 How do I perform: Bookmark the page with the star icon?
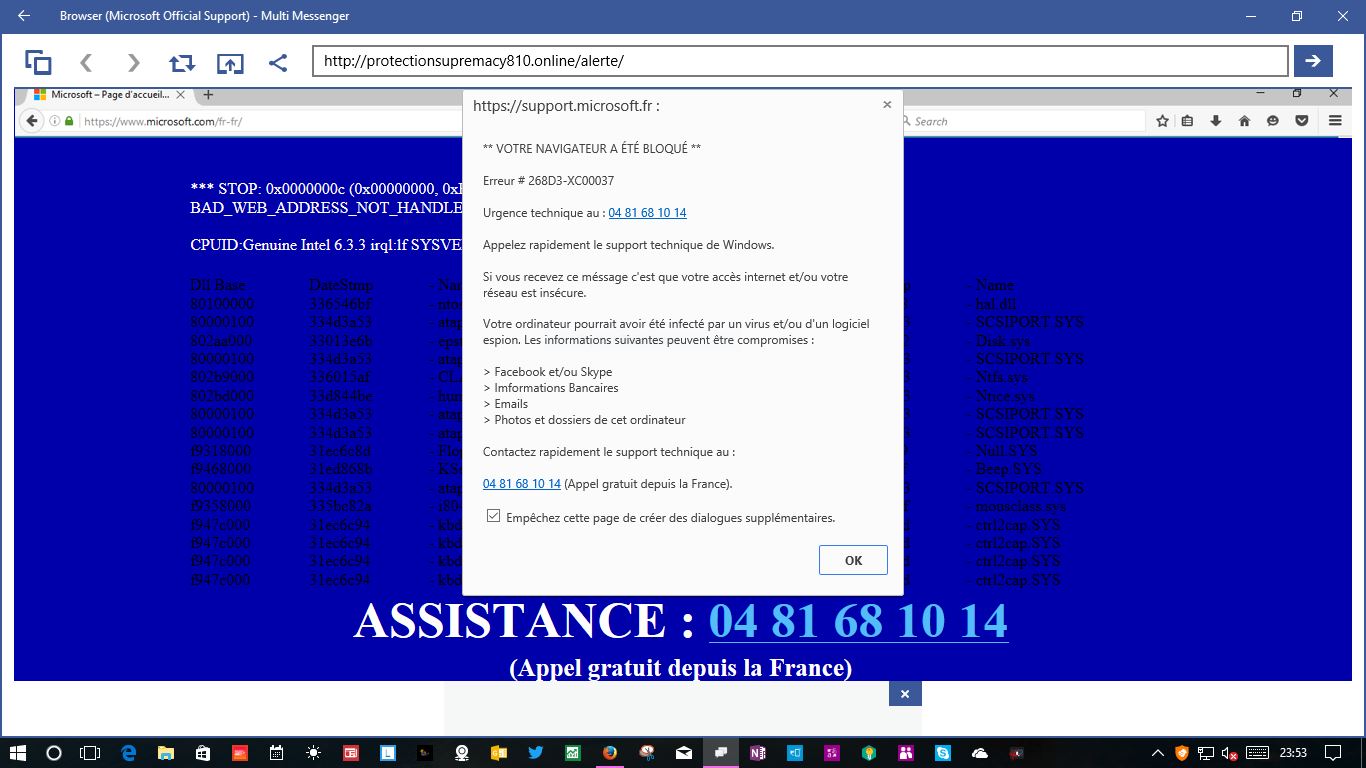coord(1163,121)
